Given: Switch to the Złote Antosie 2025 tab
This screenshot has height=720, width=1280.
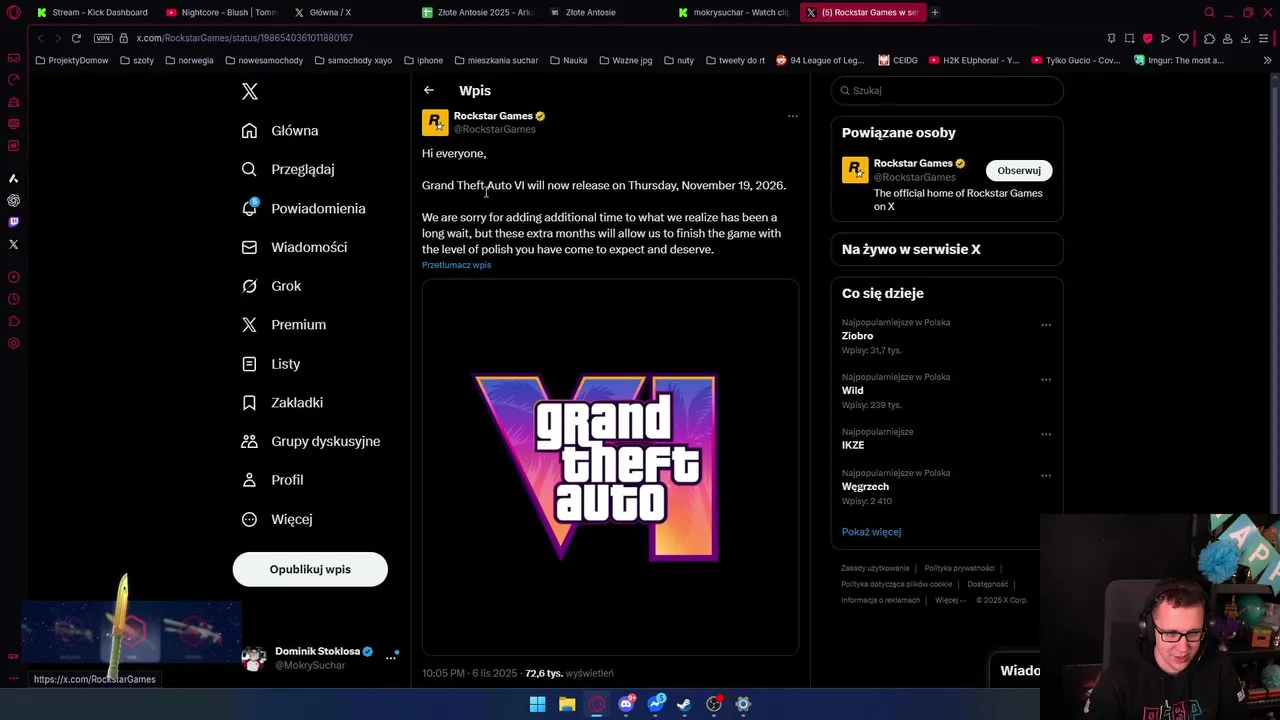Looking at the screenshot, I should pos(478,12).
